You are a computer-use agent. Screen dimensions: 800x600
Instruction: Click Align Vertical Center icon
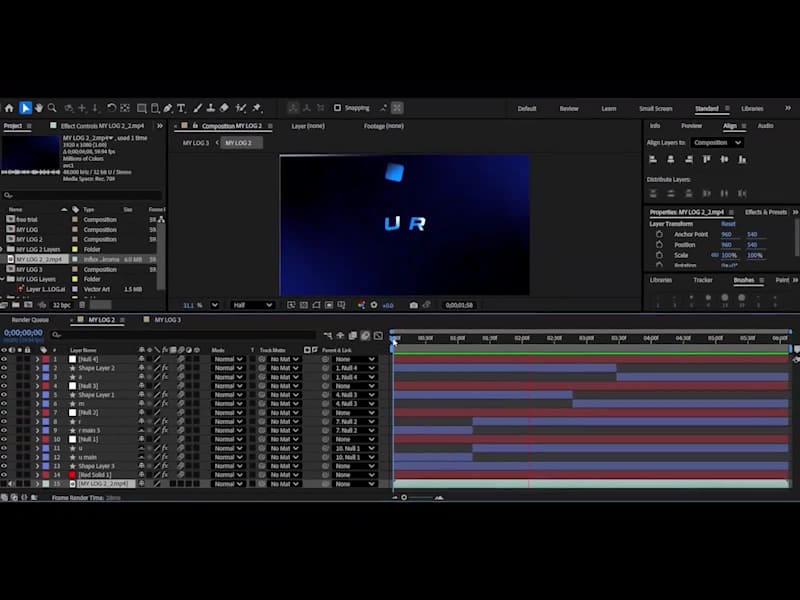pos(724,160)
